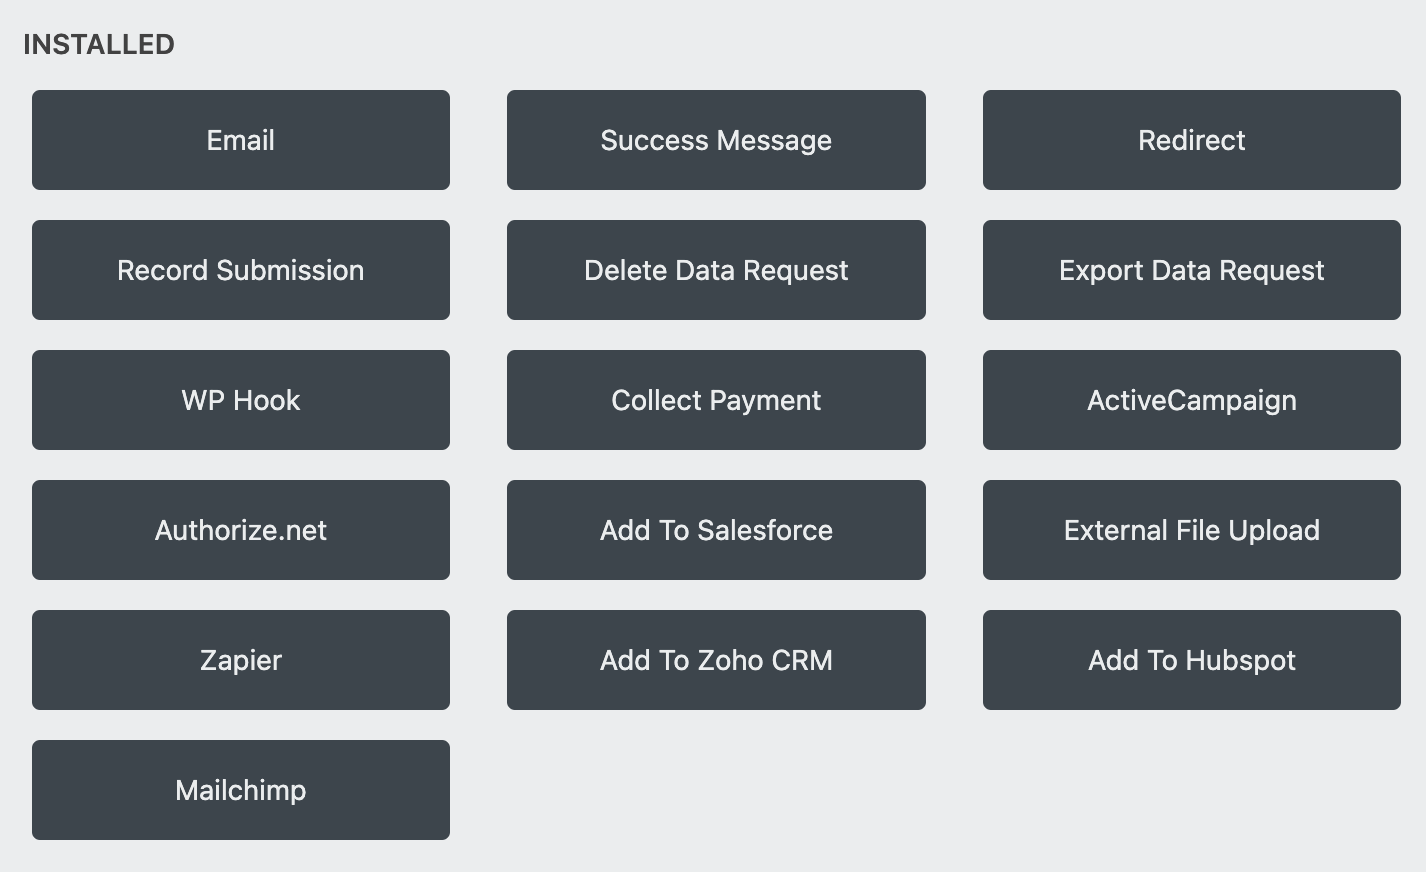Open the Zapier integration
Viewport: 1426px width, 872px height.
pyautogui.click(x=240, y=660)
